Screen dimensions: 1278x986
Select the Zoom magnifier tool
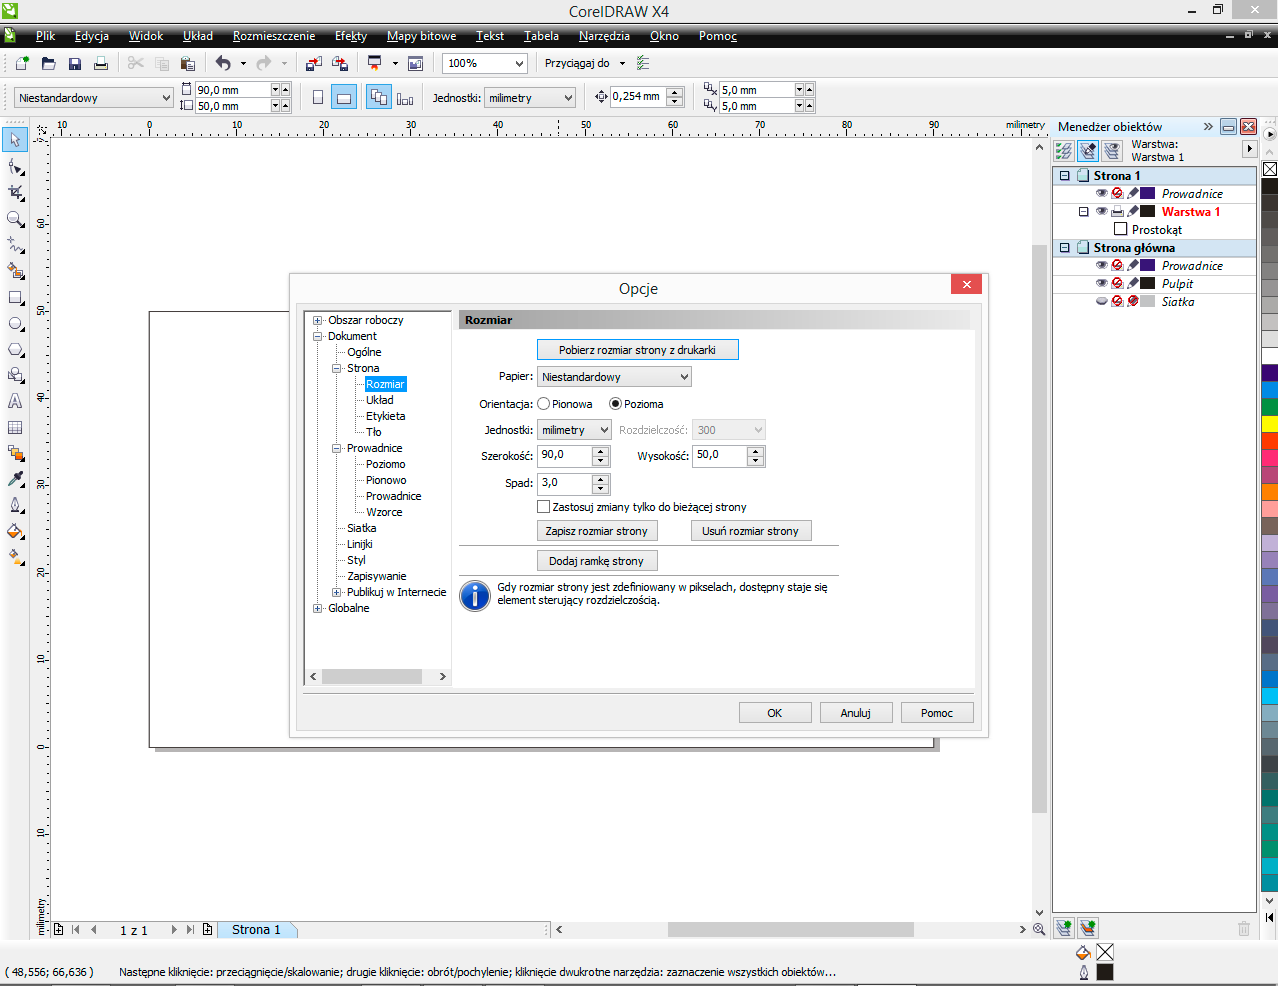coord(15,218)
